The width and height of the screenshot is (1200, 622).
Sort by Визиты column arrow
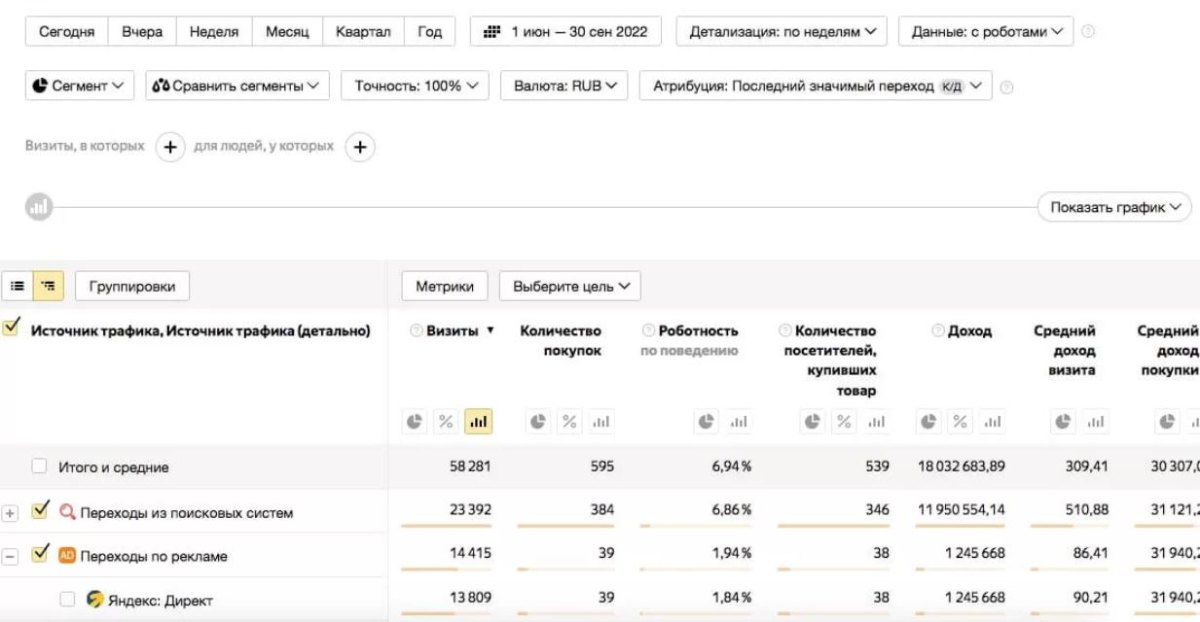click(x=490, y=331)
